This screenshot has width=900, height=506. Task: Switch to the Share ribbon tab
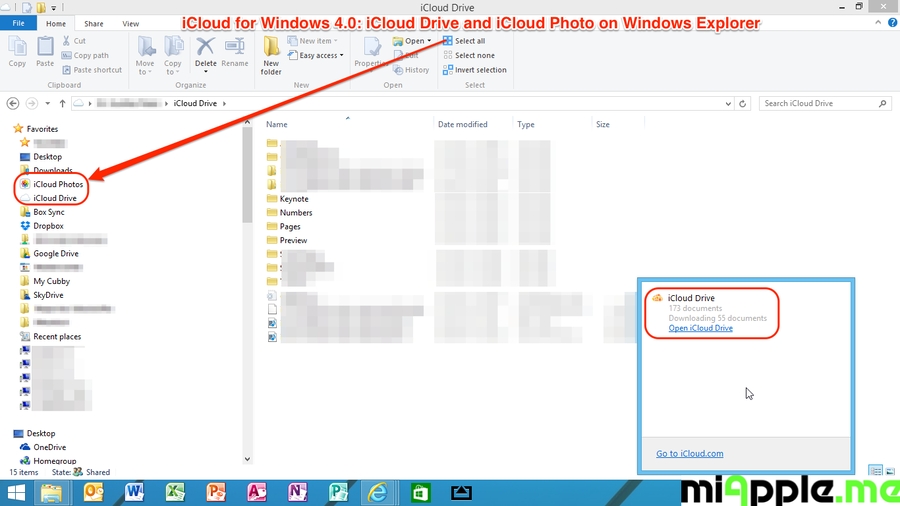[x=93, y=23]
